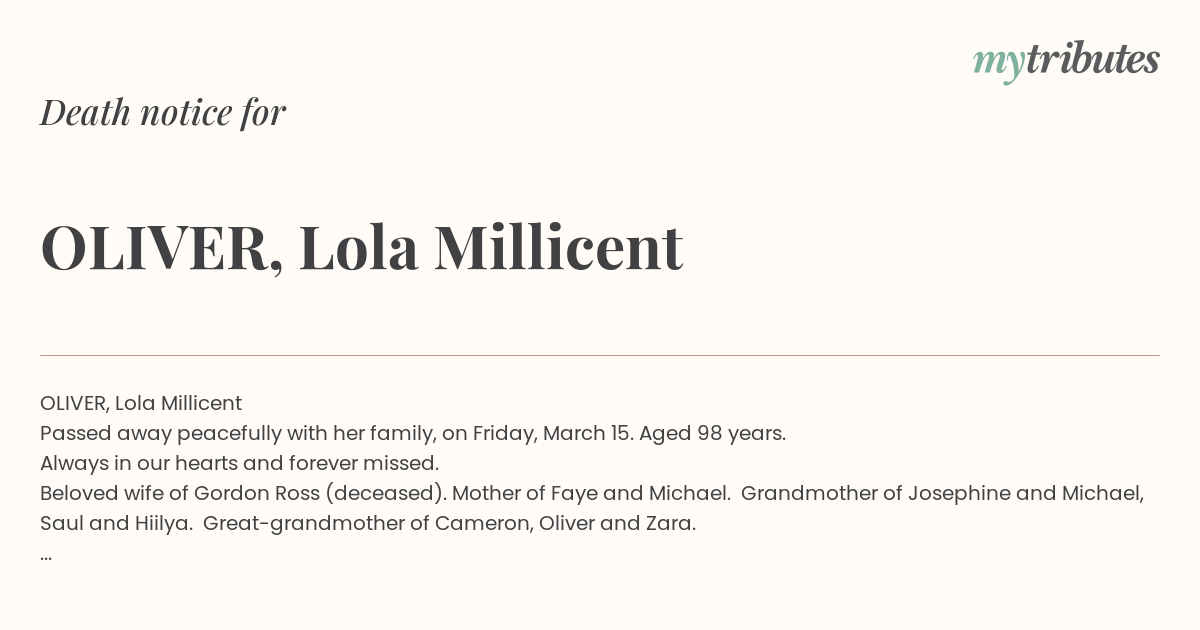Click 'Always in our hearts' line
Screen dimensions: 1200x630
click(x=240, y=463)
